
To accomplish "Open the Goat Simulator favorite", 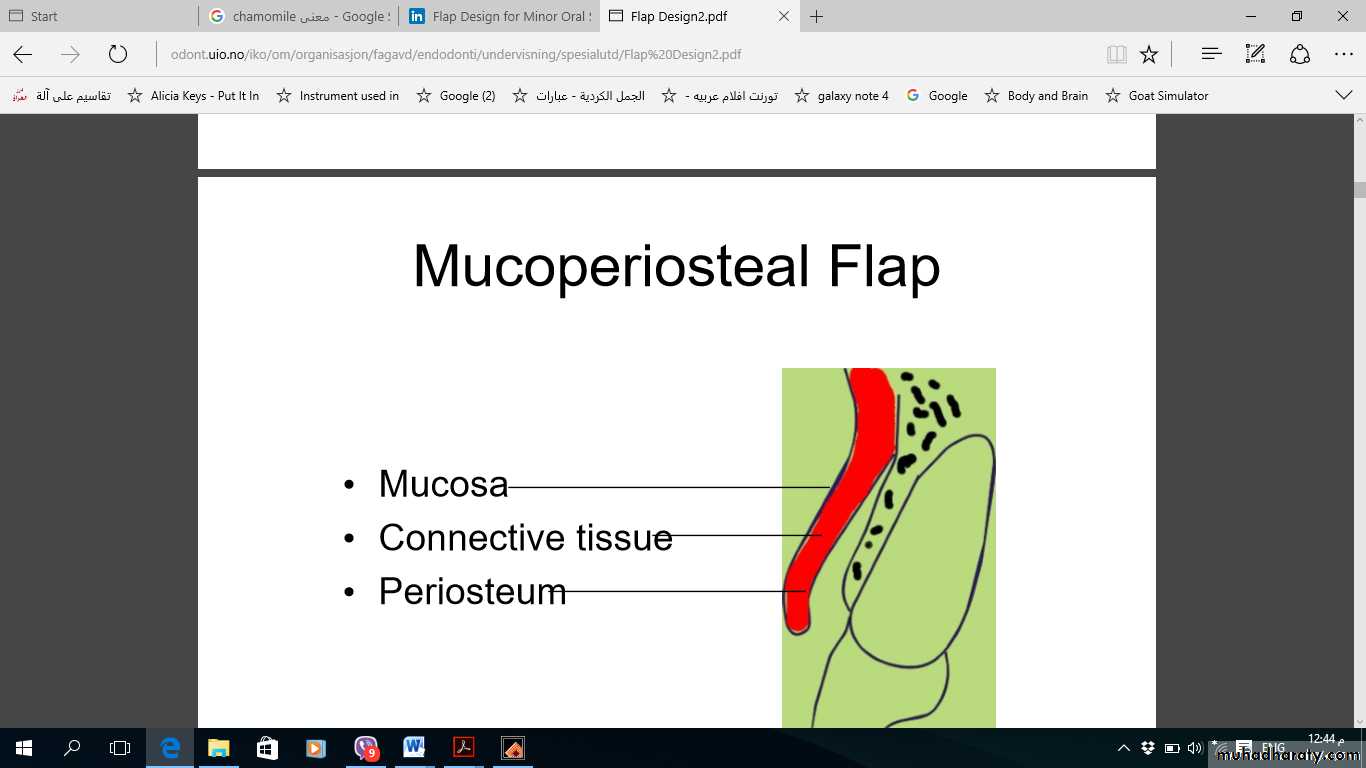I will click(1157, 96).
